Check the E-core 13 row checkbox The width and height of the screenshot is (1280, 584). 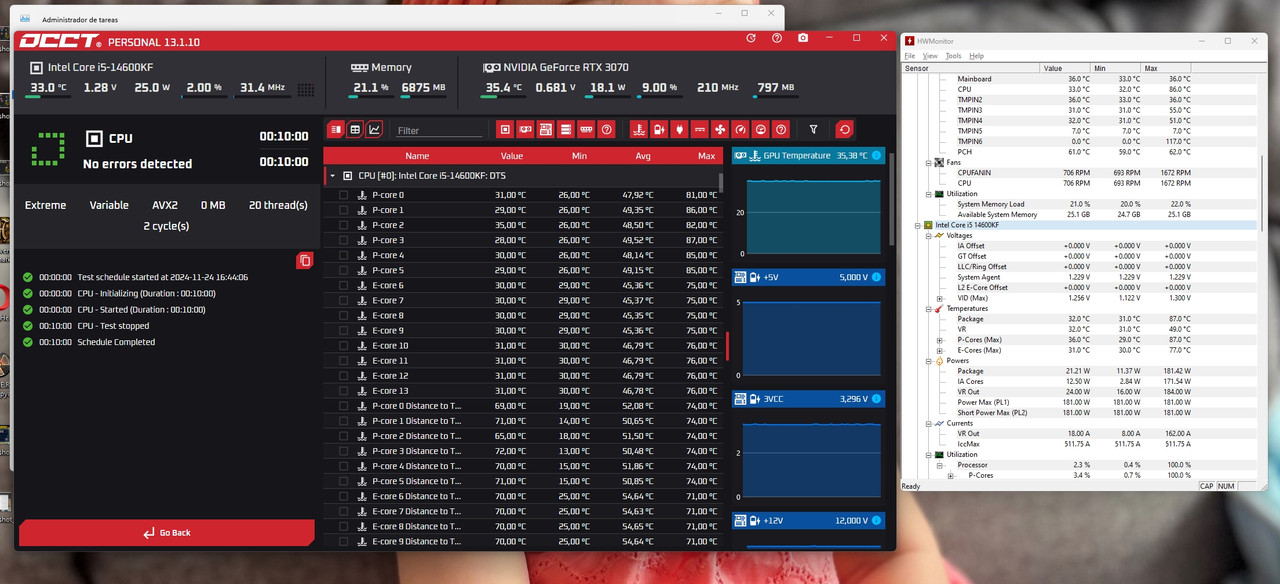click(x=343, y=391)
